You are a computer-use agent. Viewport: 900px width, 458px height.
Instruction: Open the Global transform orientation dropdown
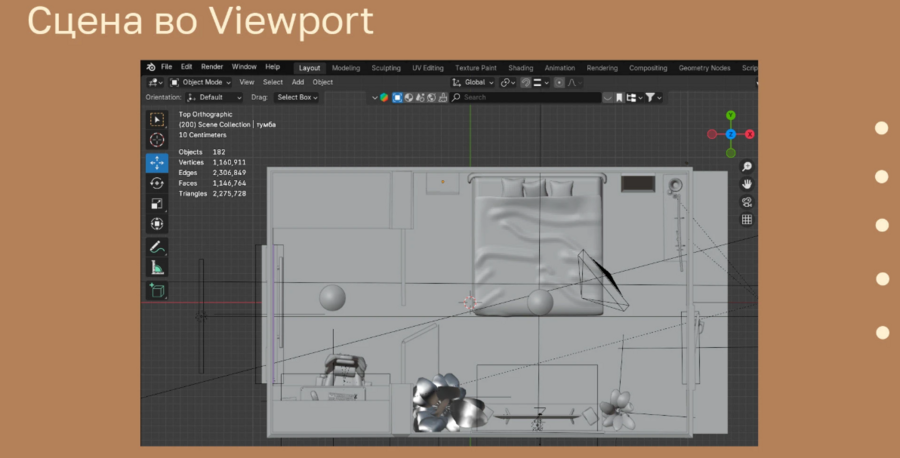pos(473,82)
